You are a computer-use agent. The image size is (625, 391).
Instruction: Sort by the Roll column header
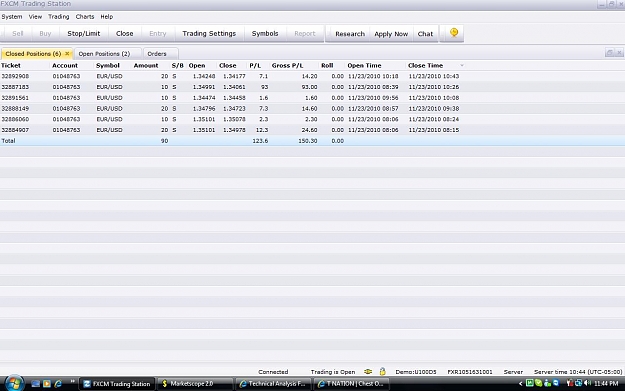[327, 65]
